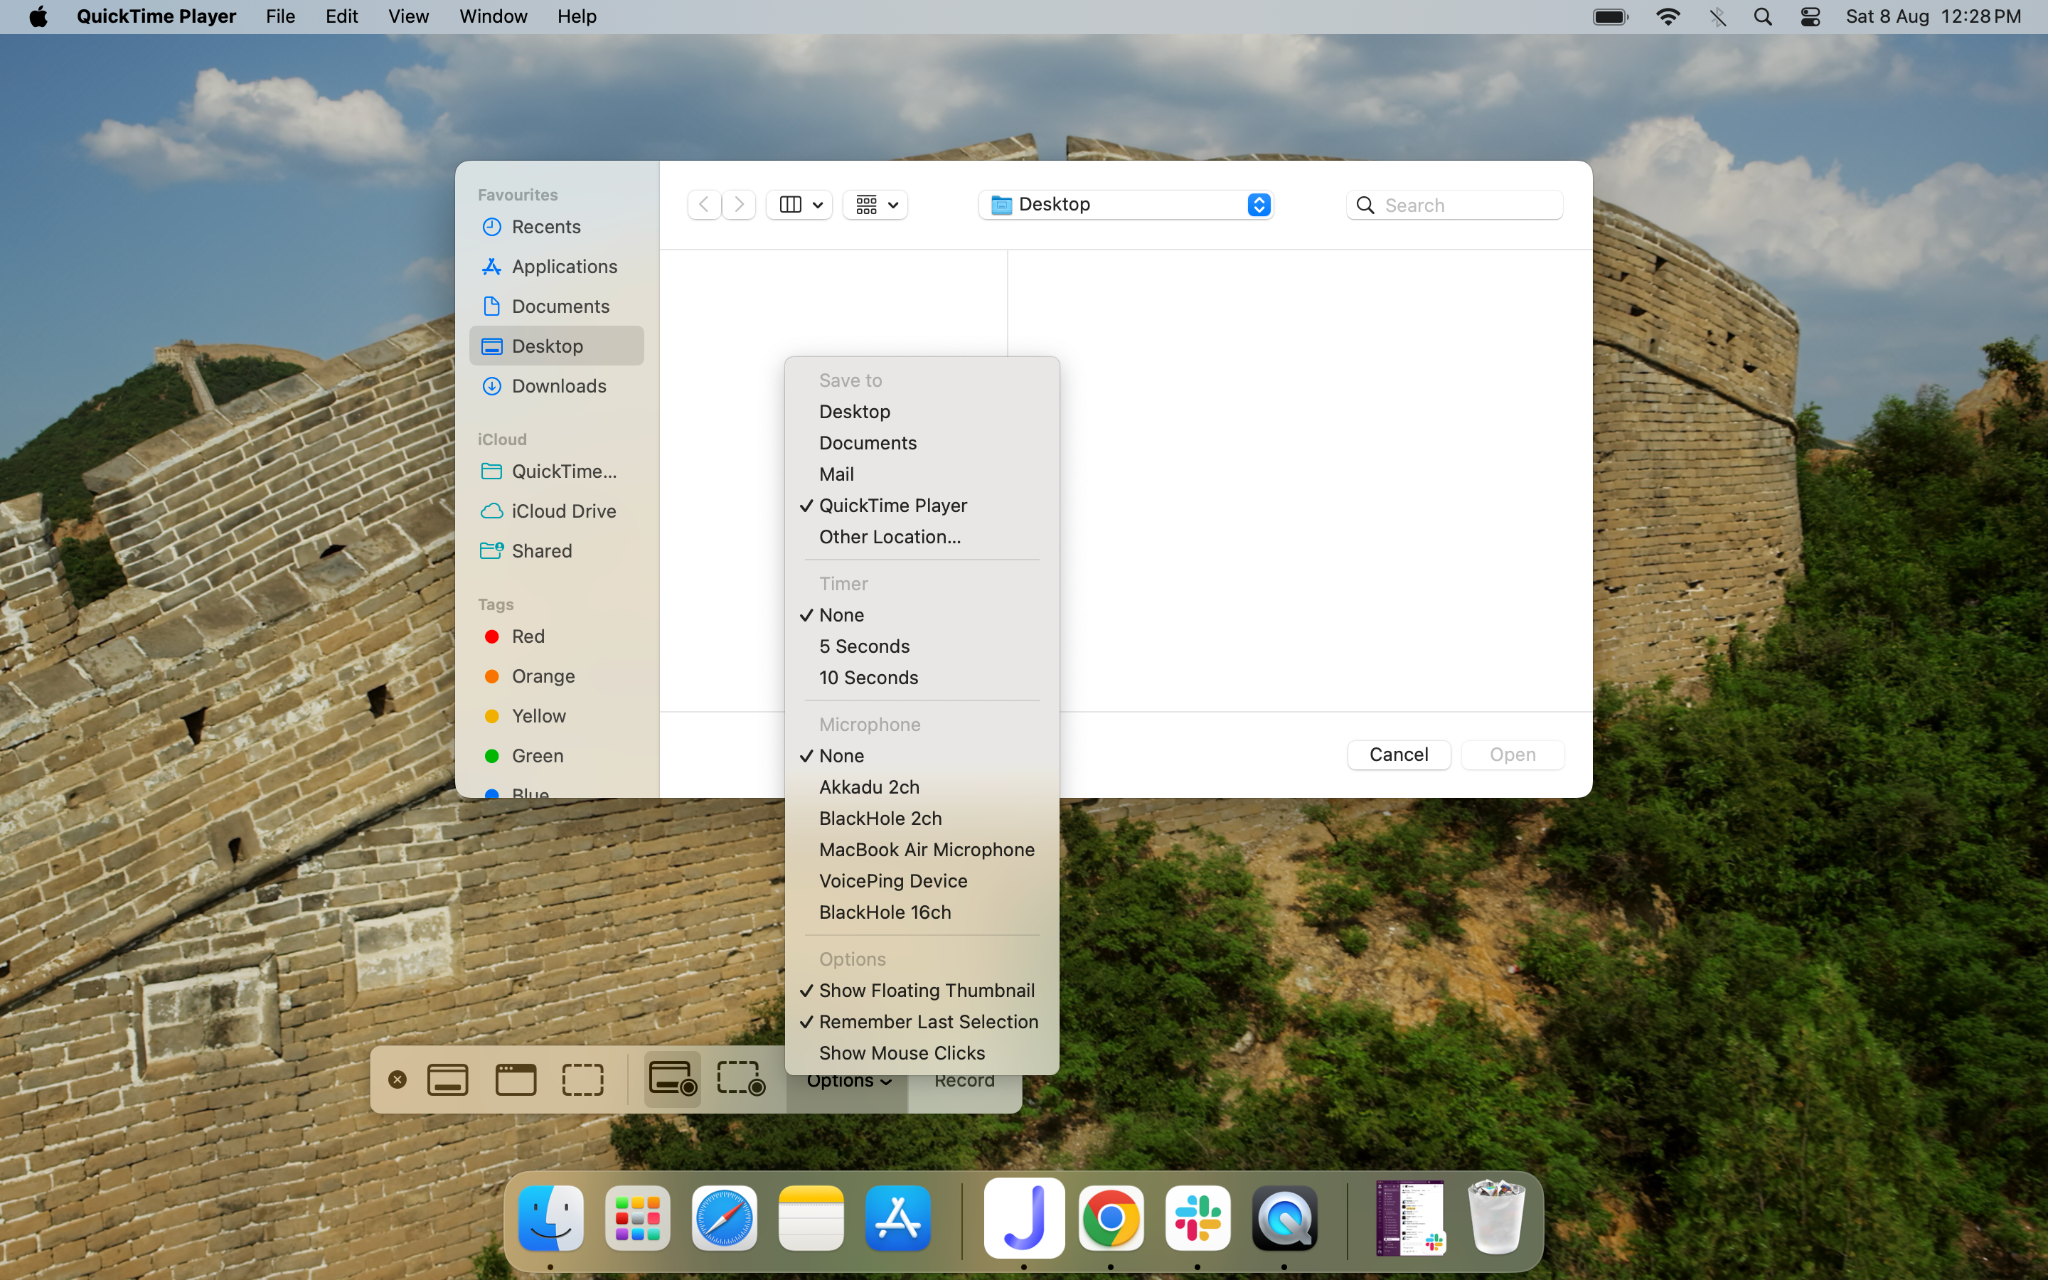Click the Downloads arrow icon in sidebar
This screenshot has height=1280, width=2048.
(491, 386)
